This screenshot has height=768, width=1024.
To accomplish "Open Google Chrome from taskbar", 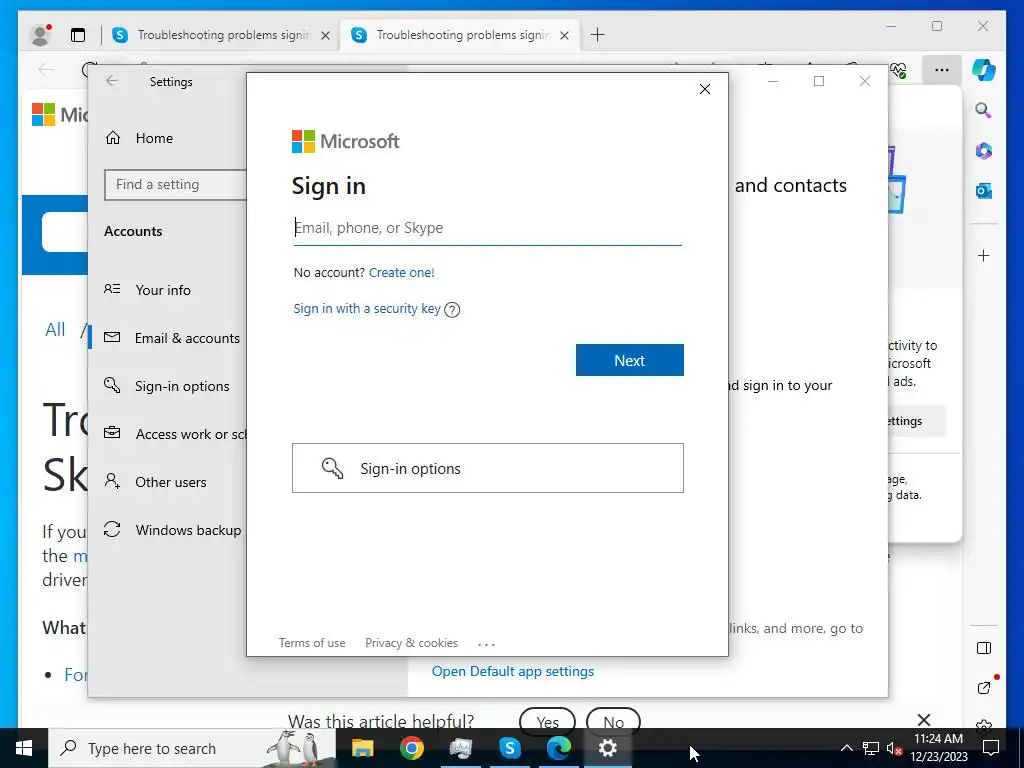I will [x=411, y=748].
